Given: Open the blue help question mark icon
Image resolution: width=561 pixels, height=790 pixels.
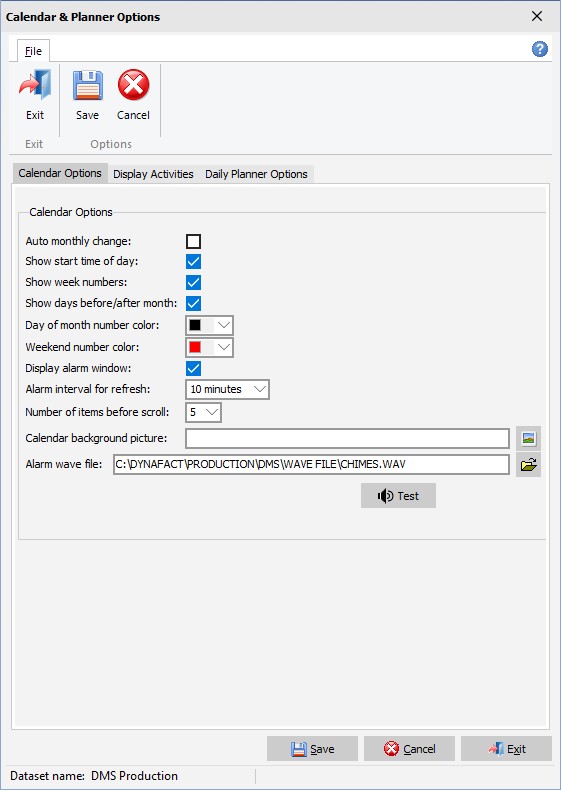Looking at the screenshot, I should [539, 49].
